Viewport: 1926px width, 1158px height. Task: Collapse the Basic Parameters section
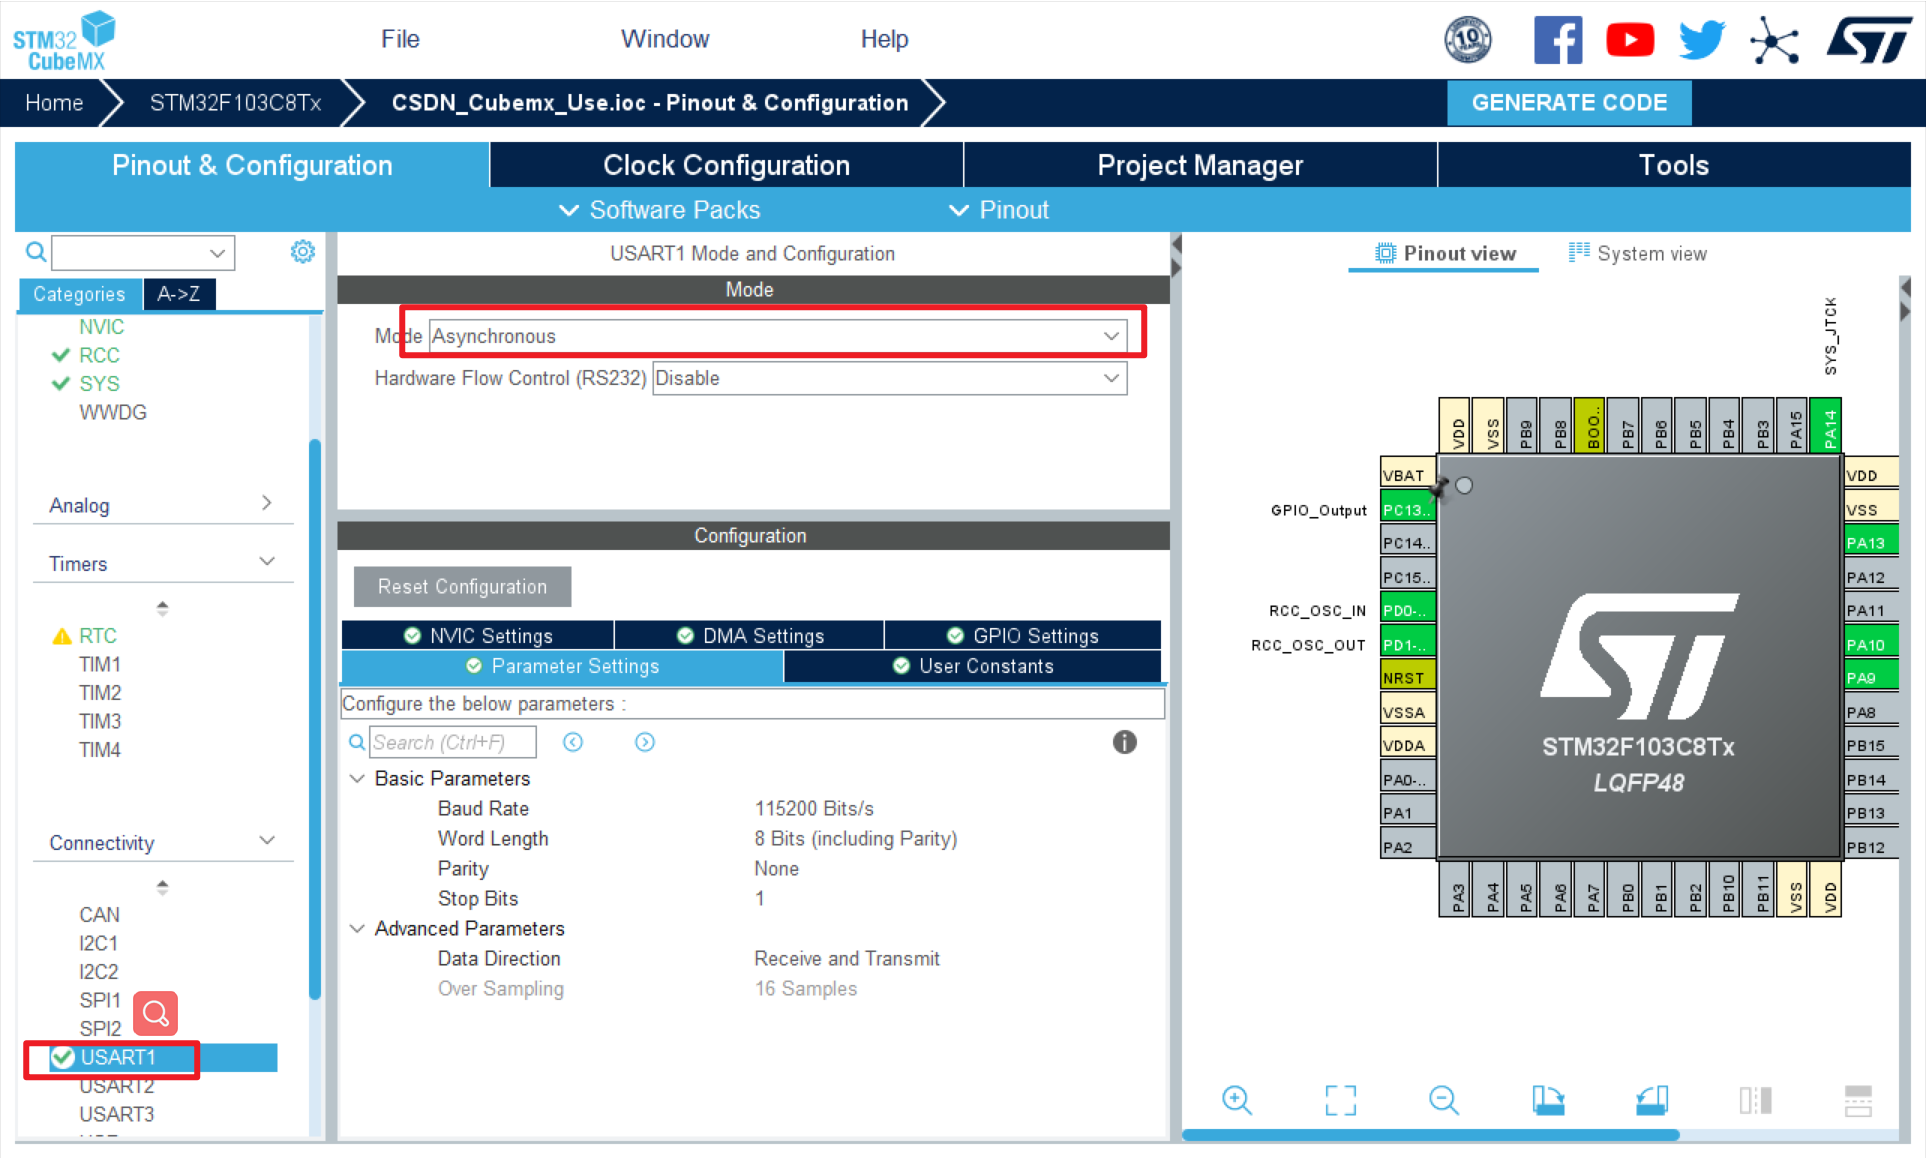click(357, 778)
